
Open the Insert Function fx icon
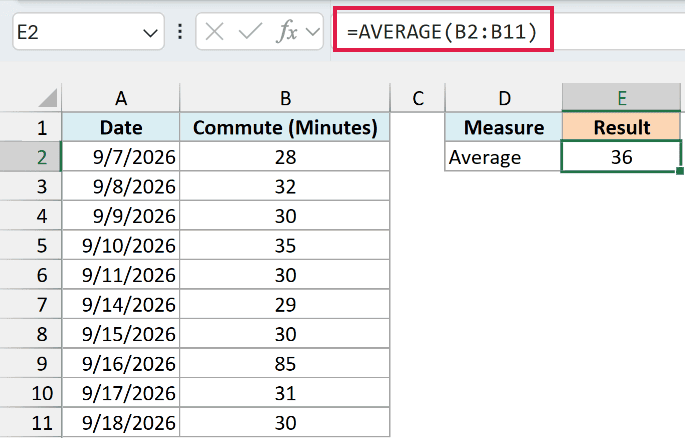pos(287,32)
